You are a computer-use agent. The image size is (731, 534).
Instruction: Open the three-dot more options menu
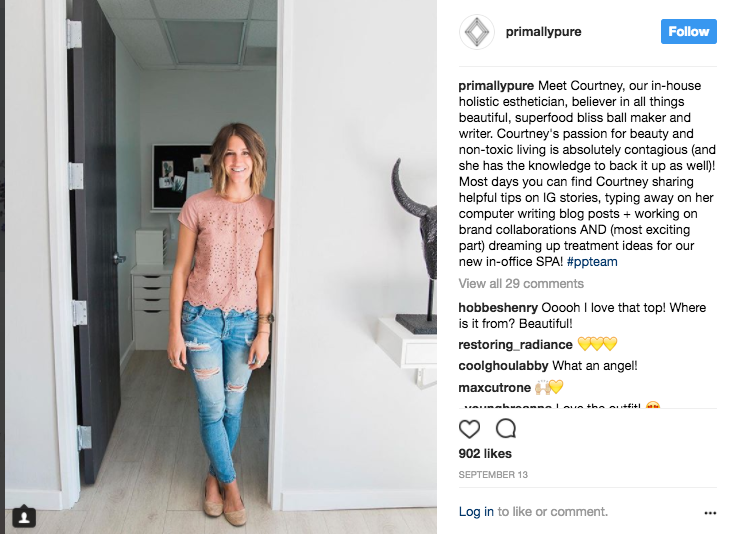[710, 513]
